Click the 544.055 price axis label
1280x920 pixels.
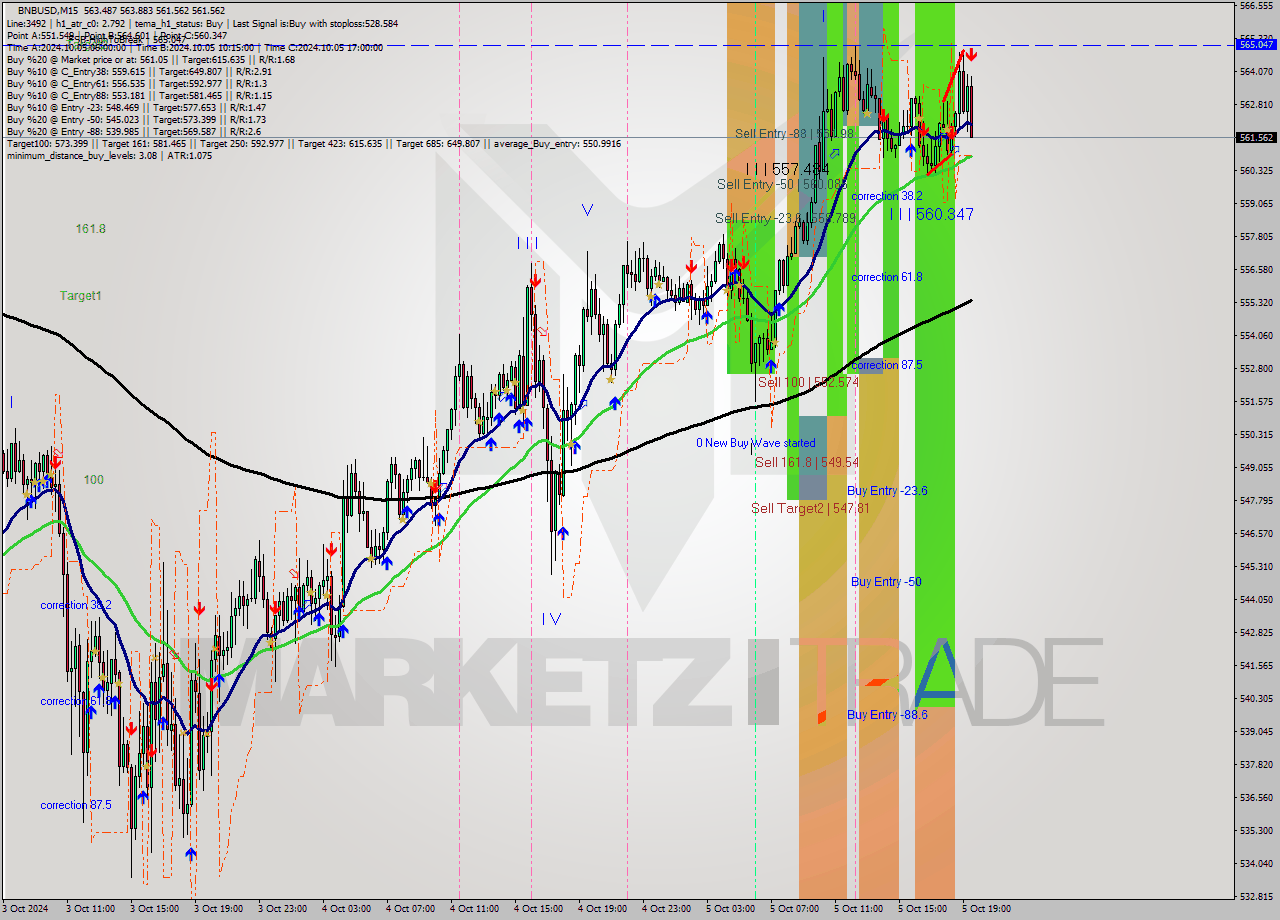(1256, 600)
